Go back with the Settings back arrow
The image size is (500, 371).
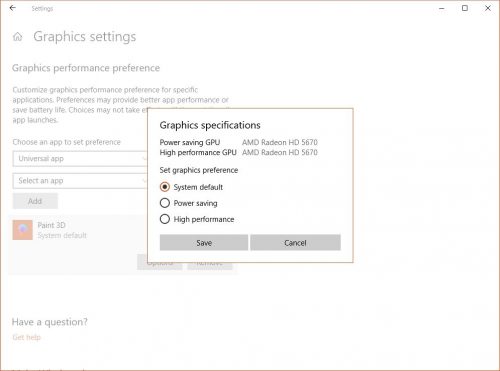[13, 8]
